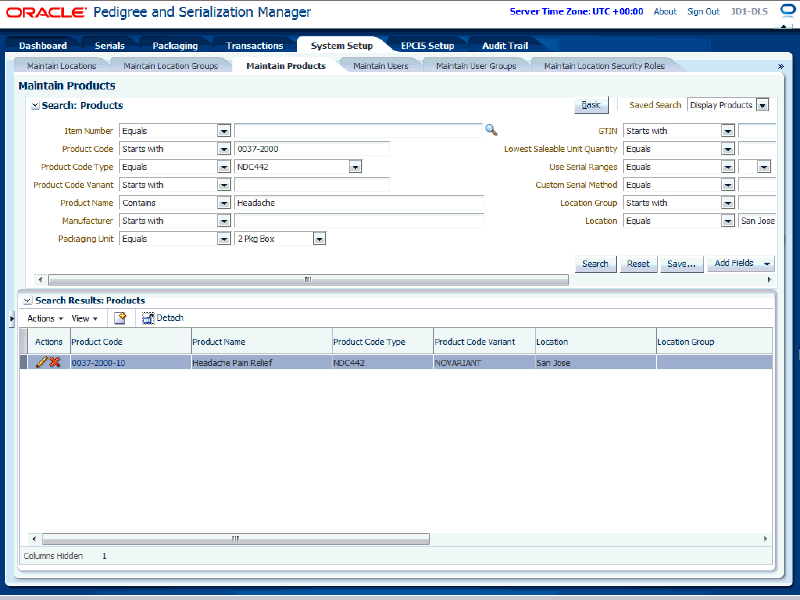This screenshot has width=800, height=600.
Task: Open the View menu
Action: [84, 318]
